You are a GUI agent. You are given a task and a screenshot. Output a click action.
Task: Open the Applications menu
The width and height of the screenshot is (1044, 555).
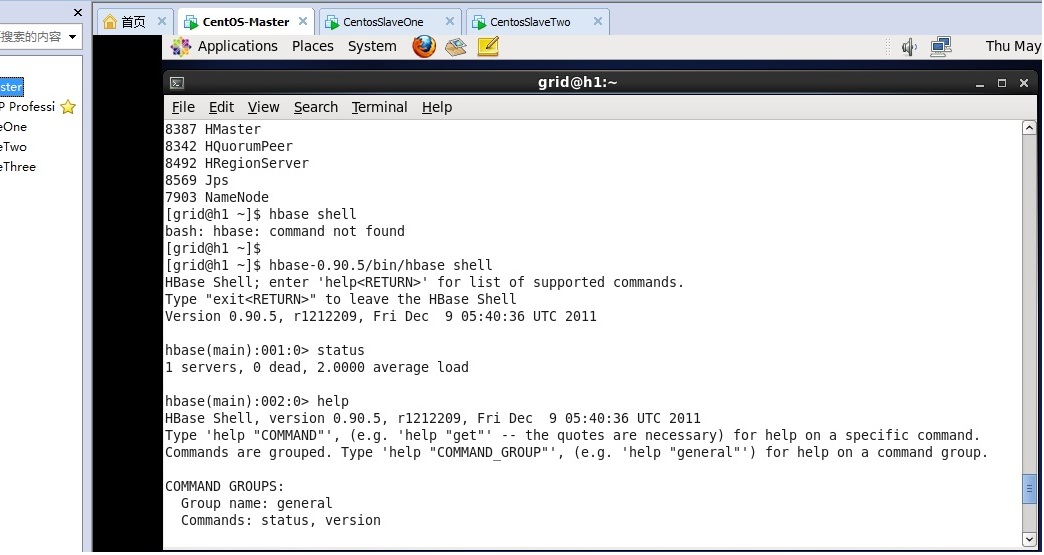coord(238,47)
